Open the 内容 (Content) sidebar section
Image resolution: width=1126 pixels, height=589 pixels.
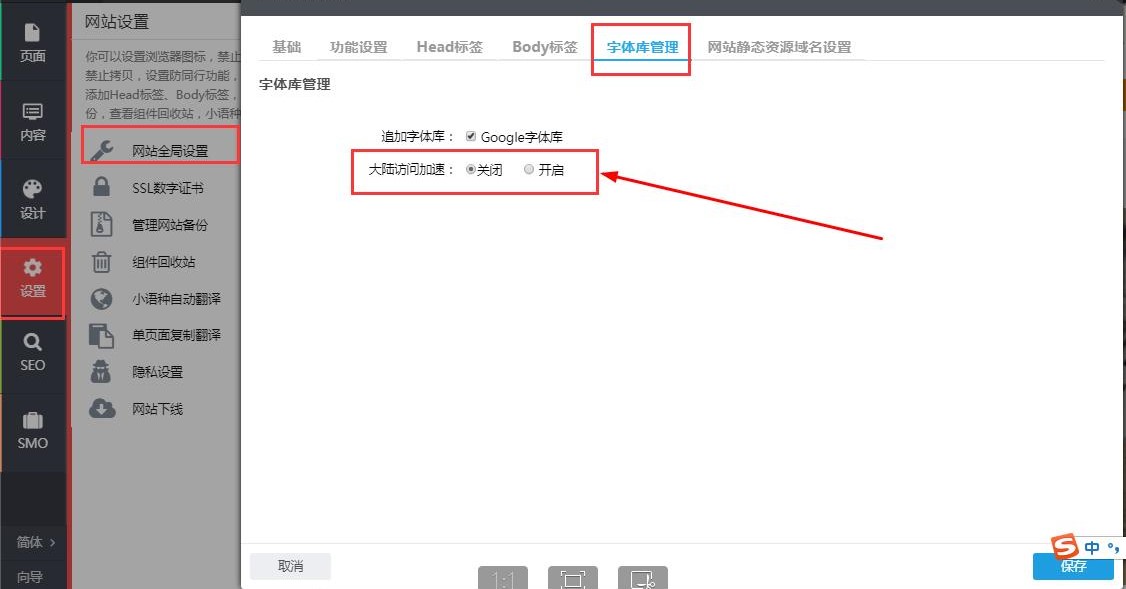(x=33, y=112)
